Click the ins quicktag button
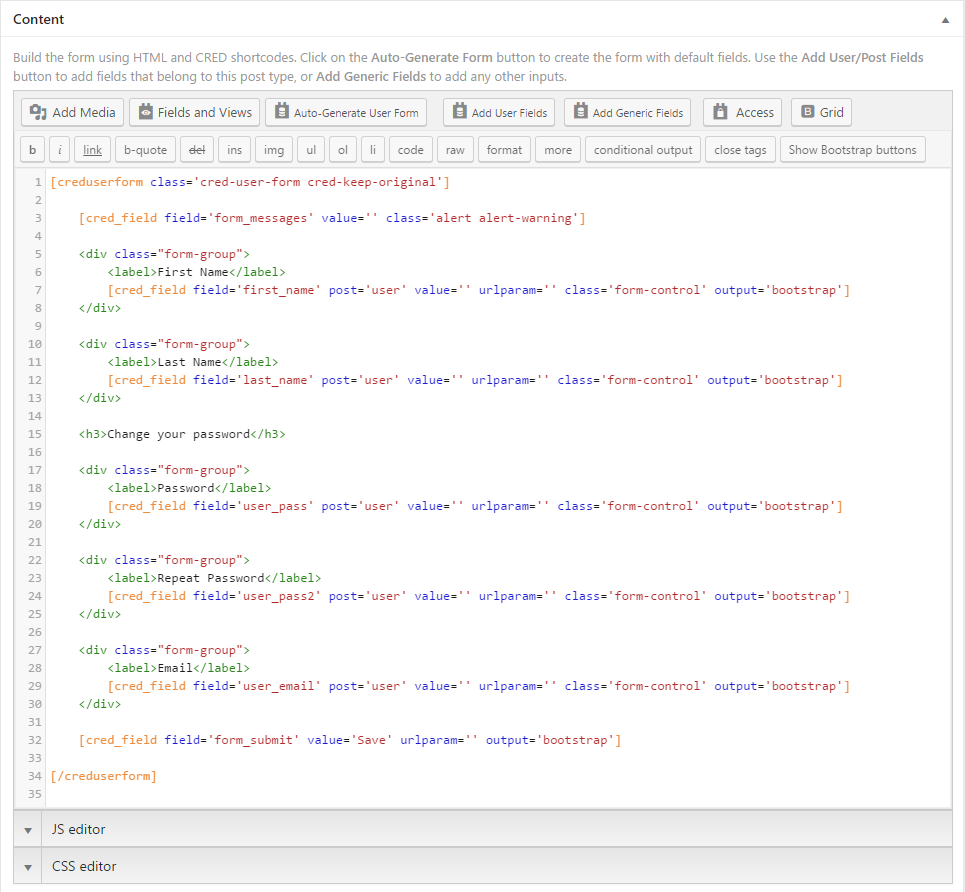This screenshot has height=892, width=965. (x=234, y=150)
